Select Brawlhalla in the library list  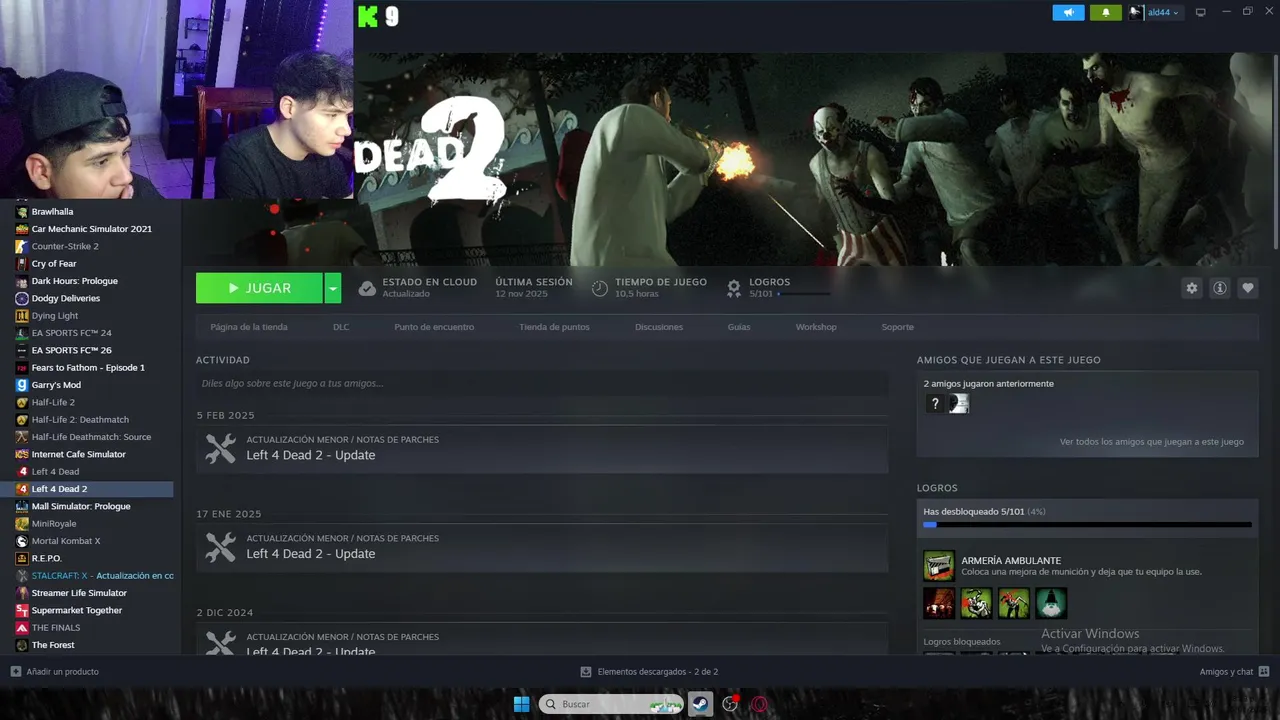(x=52, y=211)
